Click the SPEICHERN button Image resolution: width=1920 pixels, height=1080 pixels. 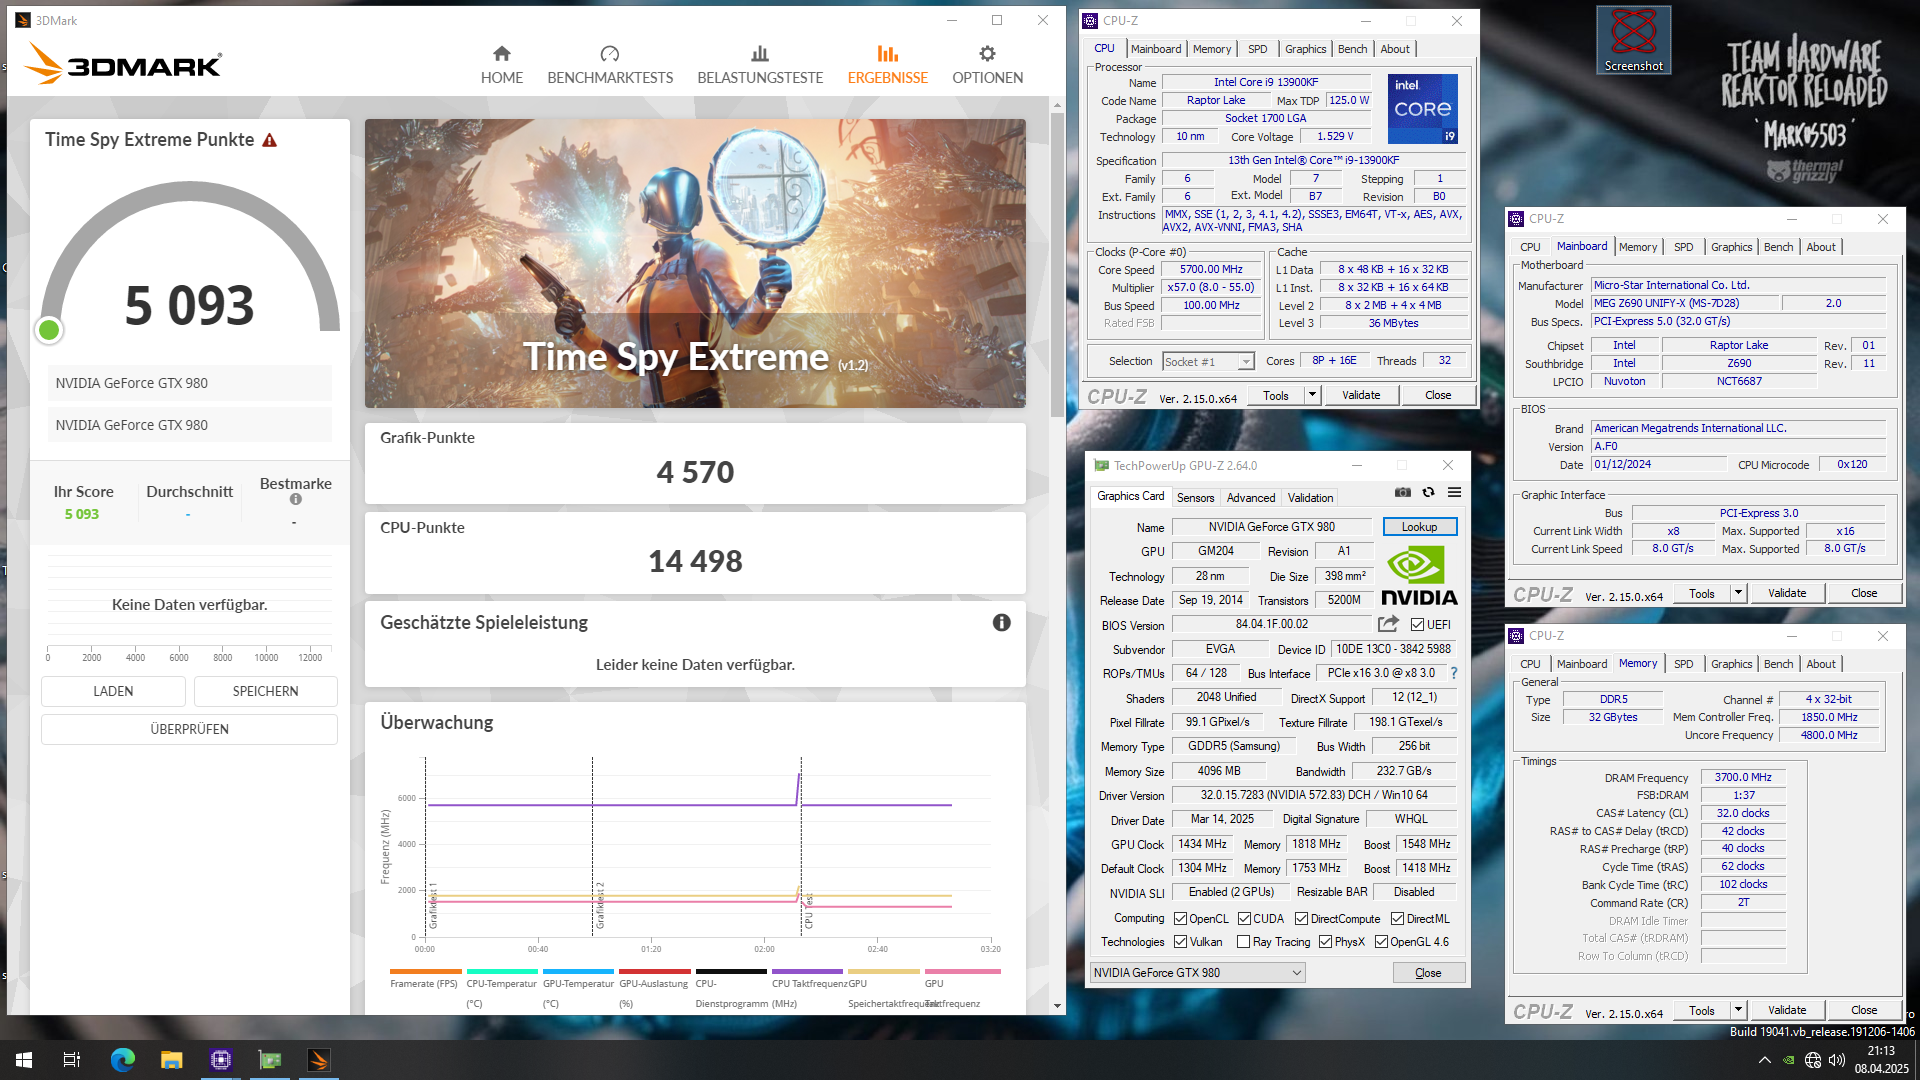tap(265, 691)
